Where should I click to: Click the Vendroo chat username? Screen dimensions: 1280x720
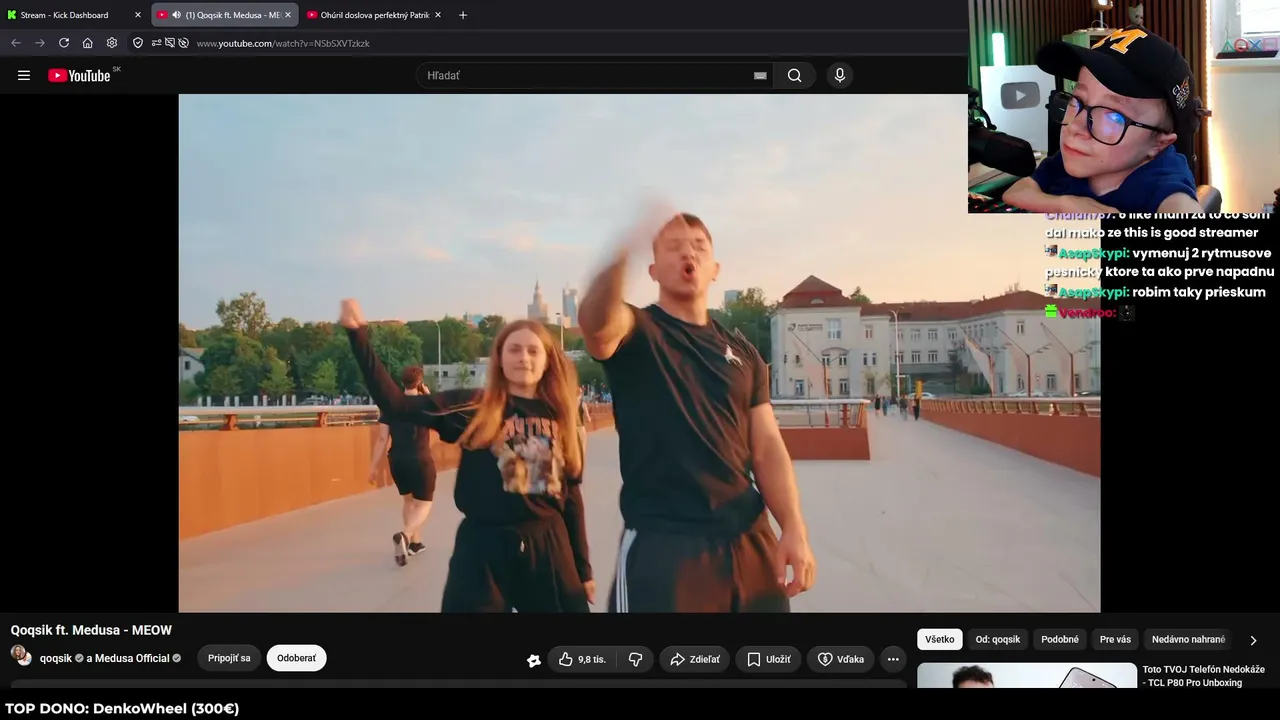(1087, 312)
